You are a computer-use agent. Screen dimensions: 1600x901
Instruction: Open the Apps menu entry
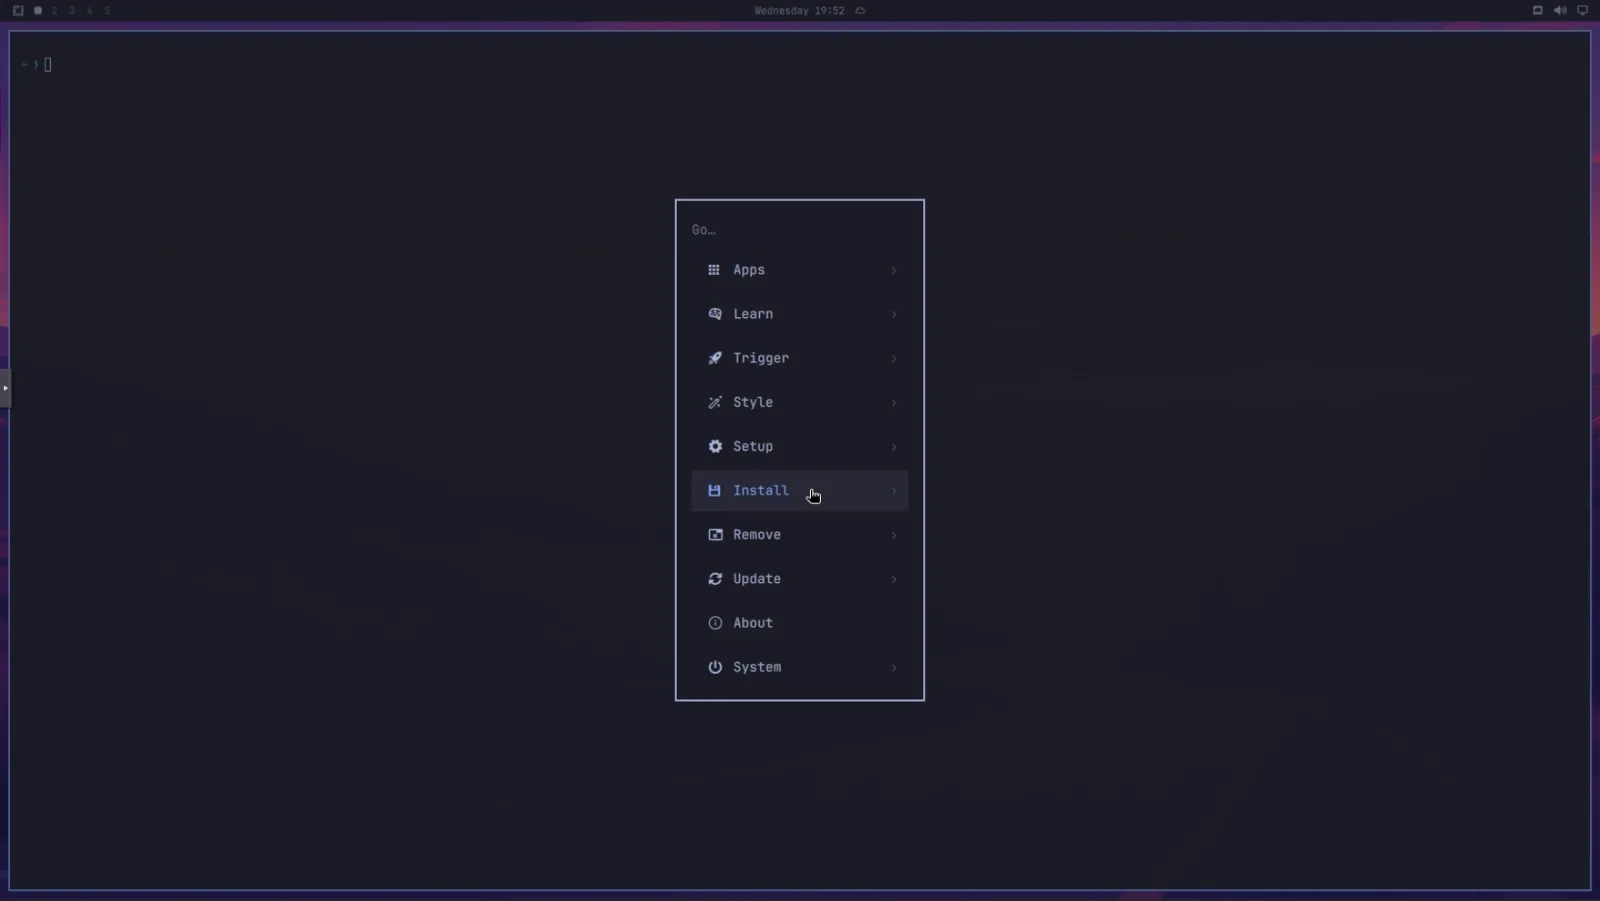(800, 270)
